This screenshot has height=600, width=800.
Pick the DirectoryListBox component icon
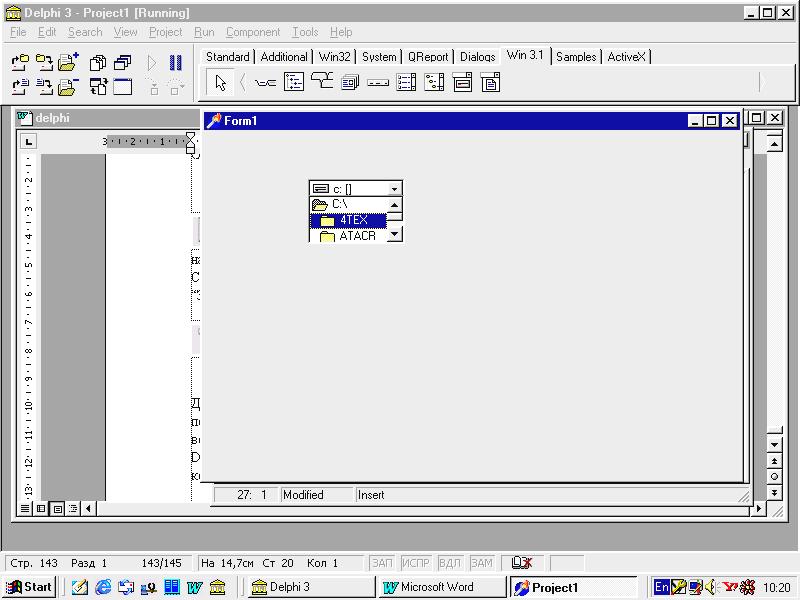(434, 82)
